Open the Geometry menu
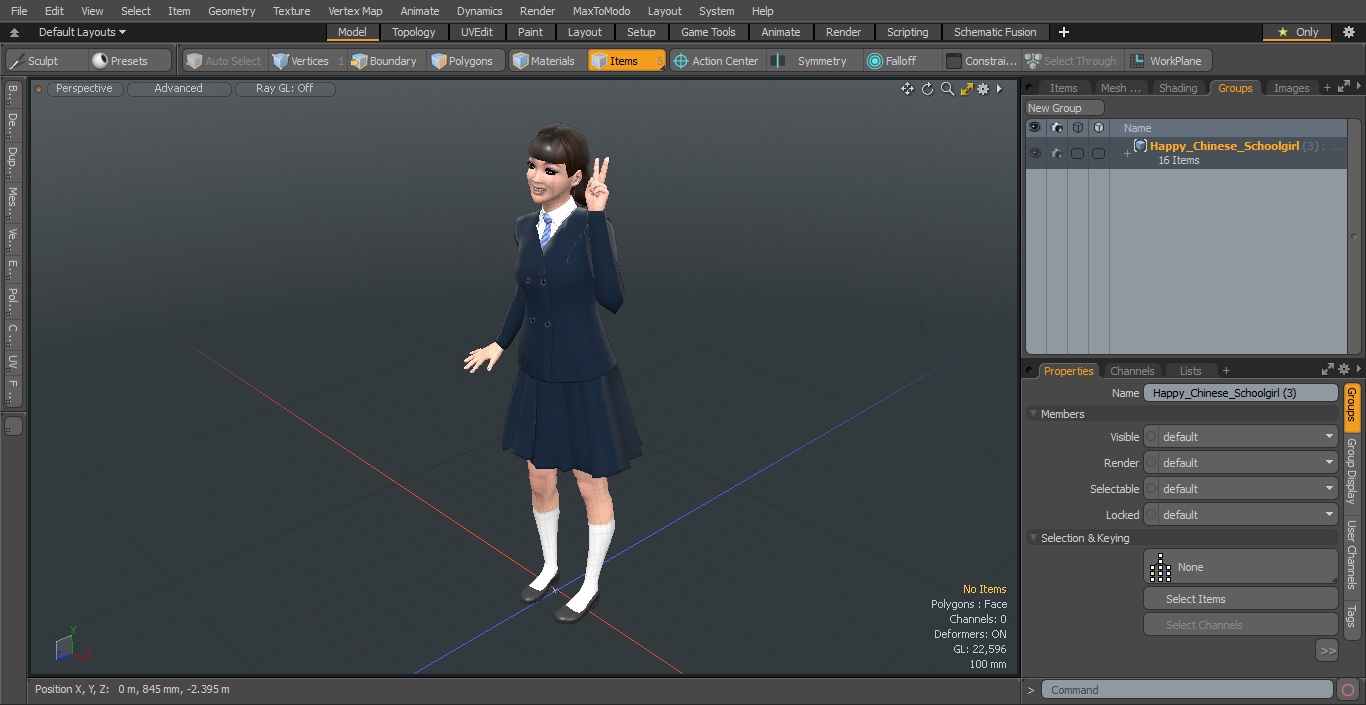The image size is (1366, 705). click(231, 11)
